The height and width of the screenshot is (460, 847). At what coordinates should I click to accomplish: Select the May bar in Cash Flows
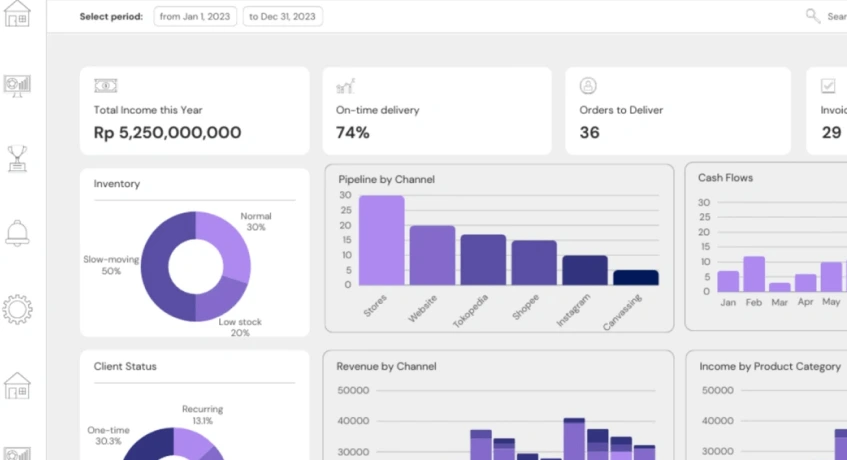831,277
